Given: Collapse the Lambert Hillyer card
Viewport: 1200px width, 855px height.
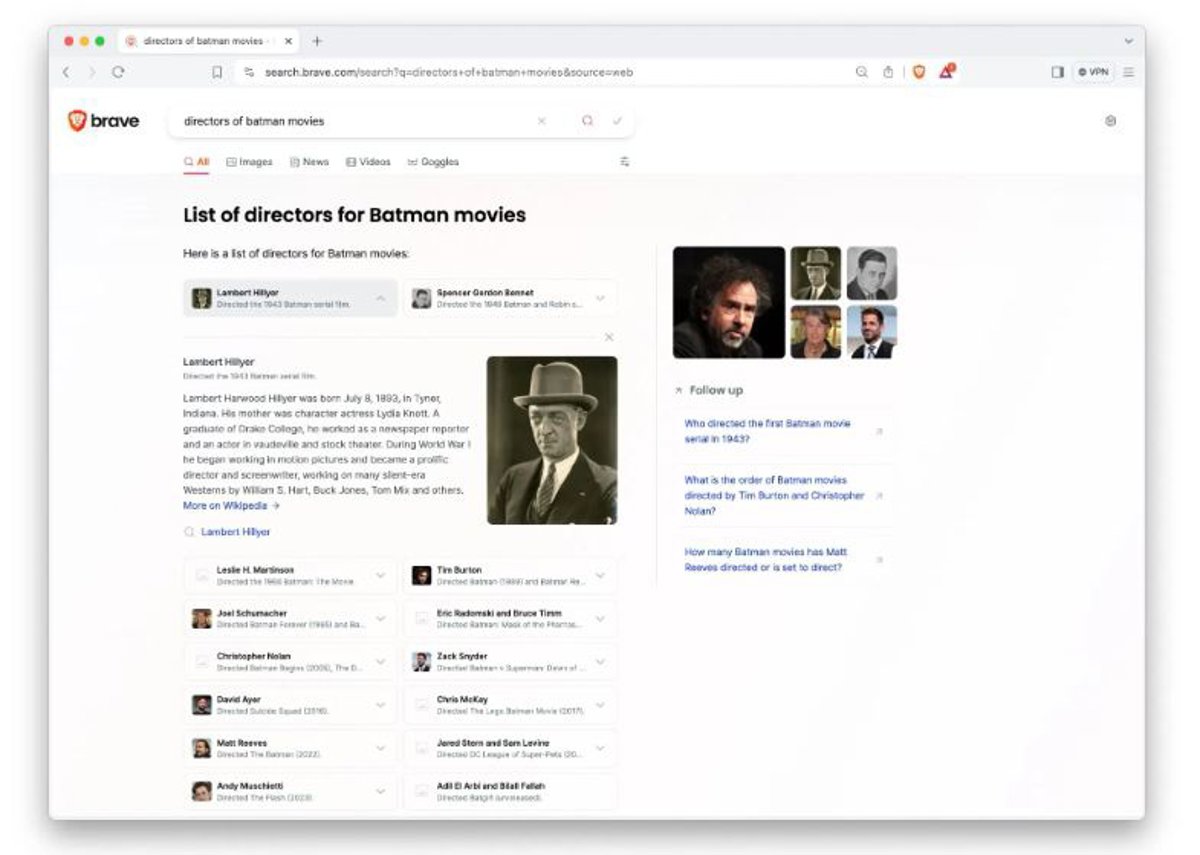Looking at the screenshot, I should (x=381, y=298).
